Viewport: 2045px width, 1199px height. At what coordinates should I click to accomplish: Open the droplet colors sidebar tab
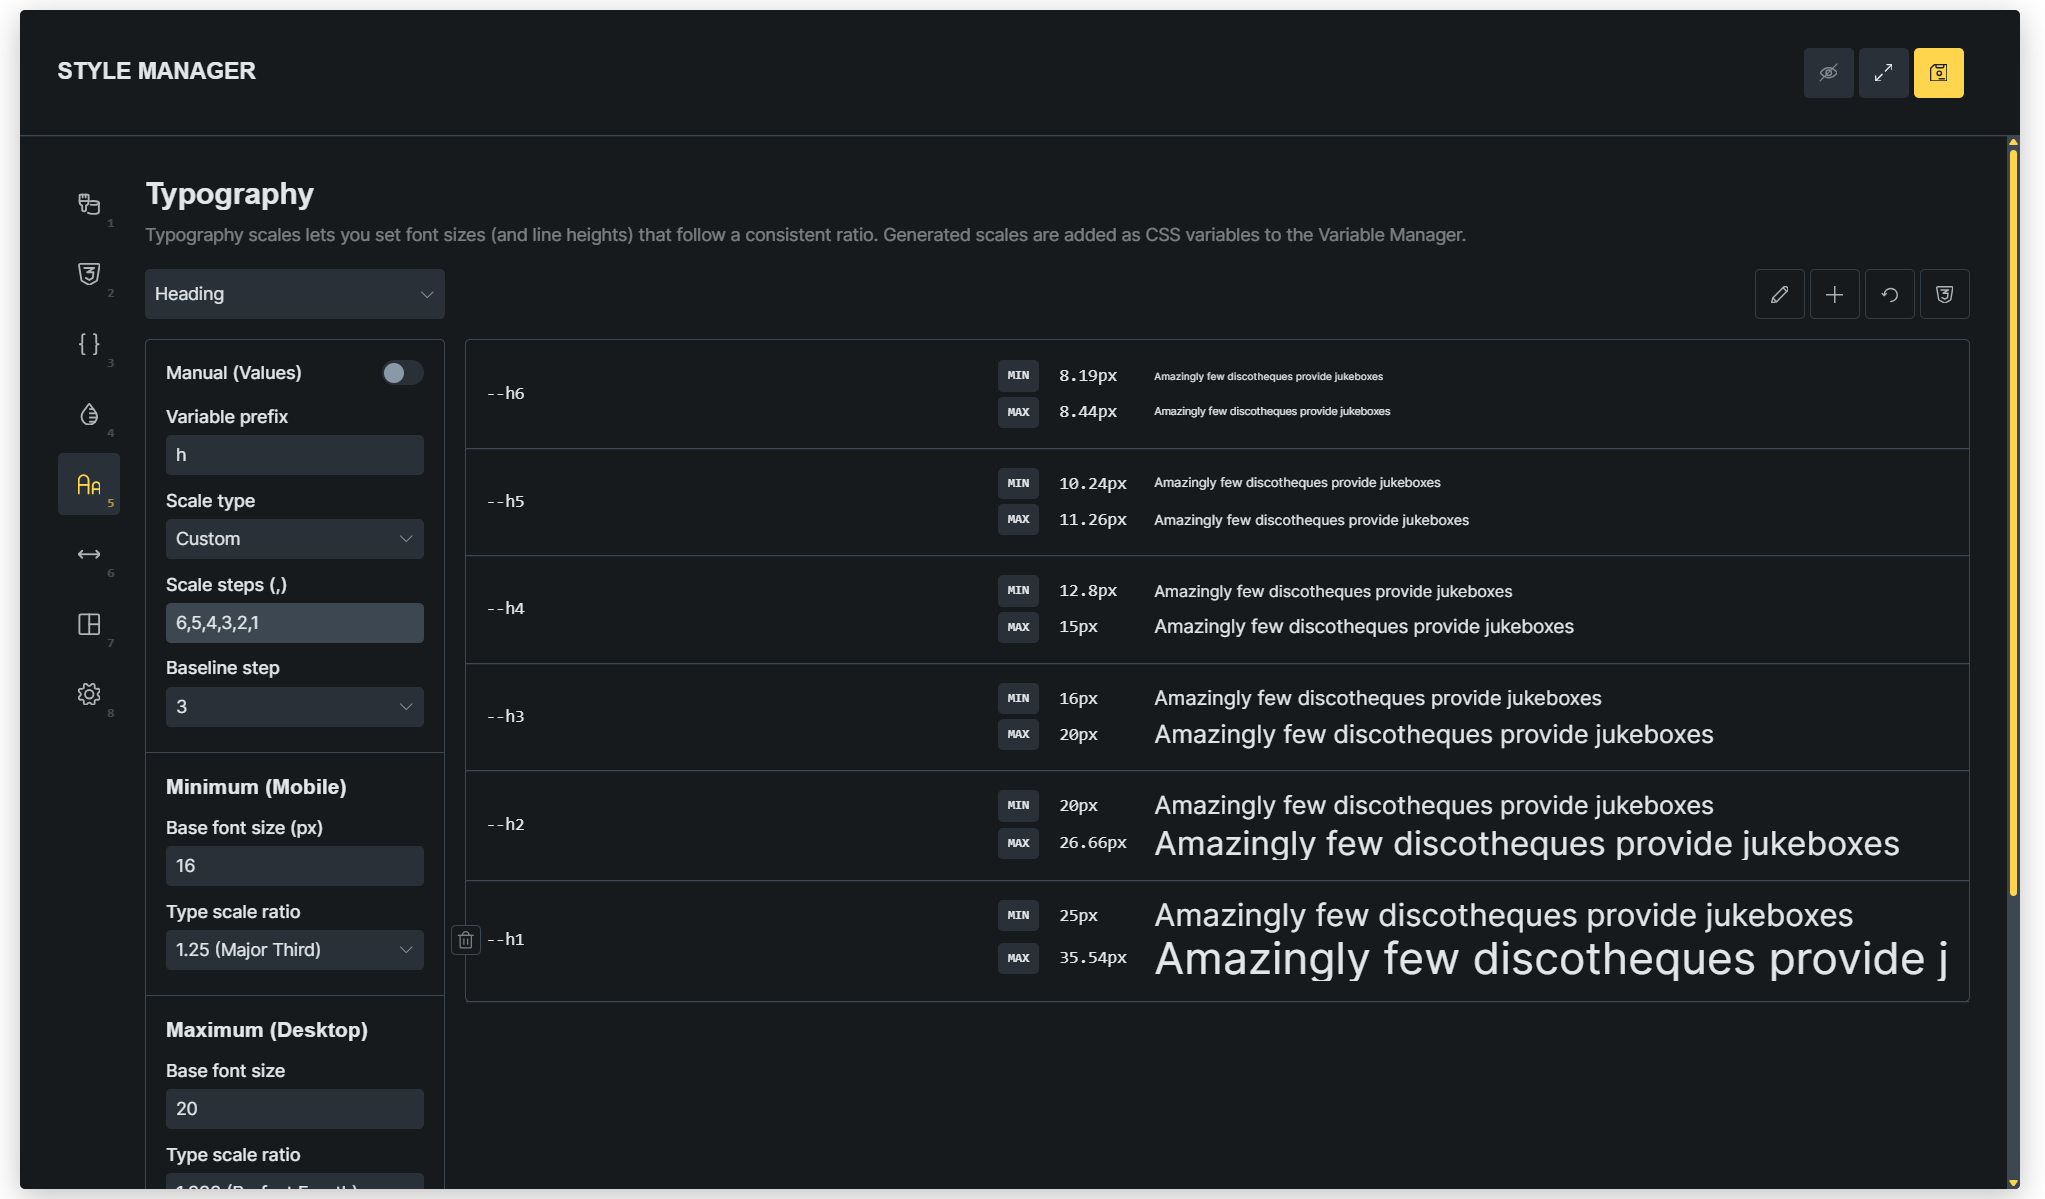(x=89, y=414)
